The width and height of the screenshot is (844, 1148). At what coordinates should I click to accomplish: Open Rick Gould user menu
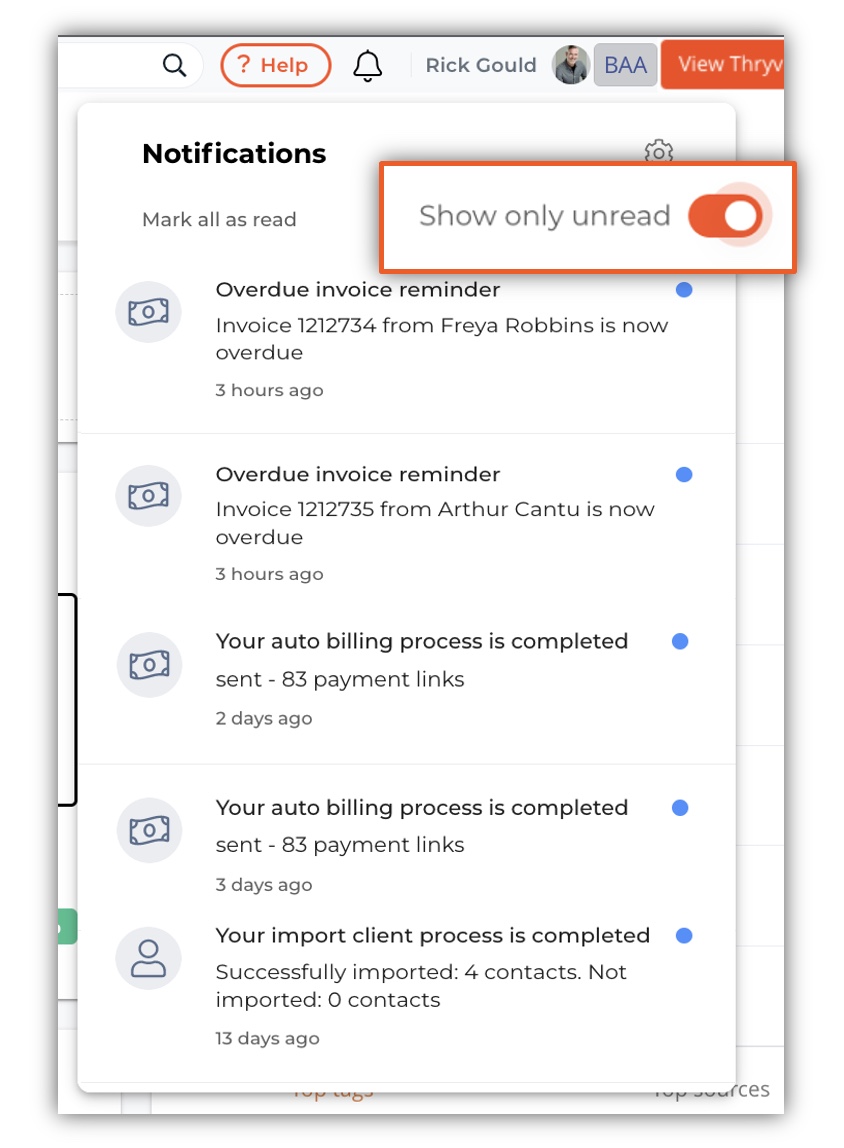coord(481,65)
